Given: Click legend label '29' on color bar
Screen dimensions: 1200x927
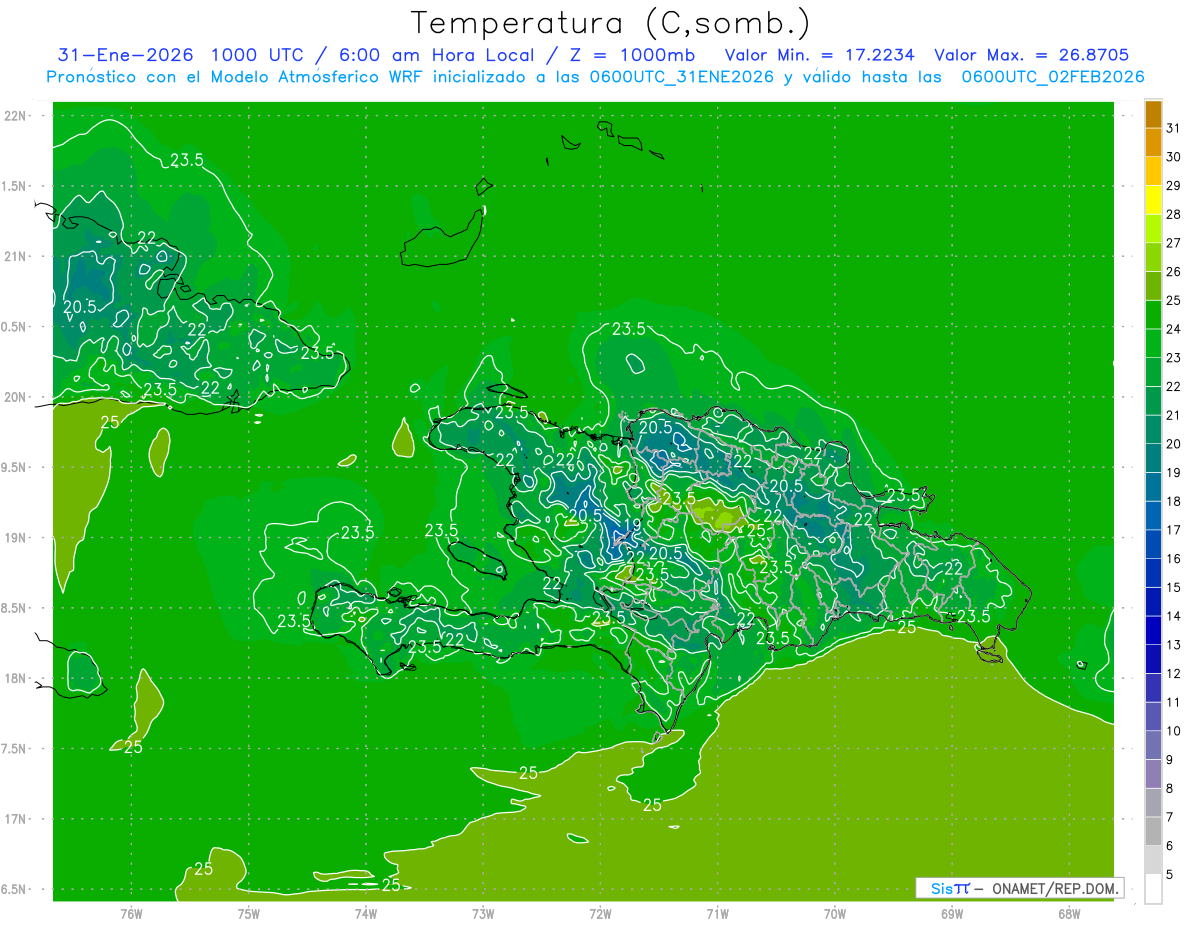Looking at the screenshot, I should [x=1174, y=186].
